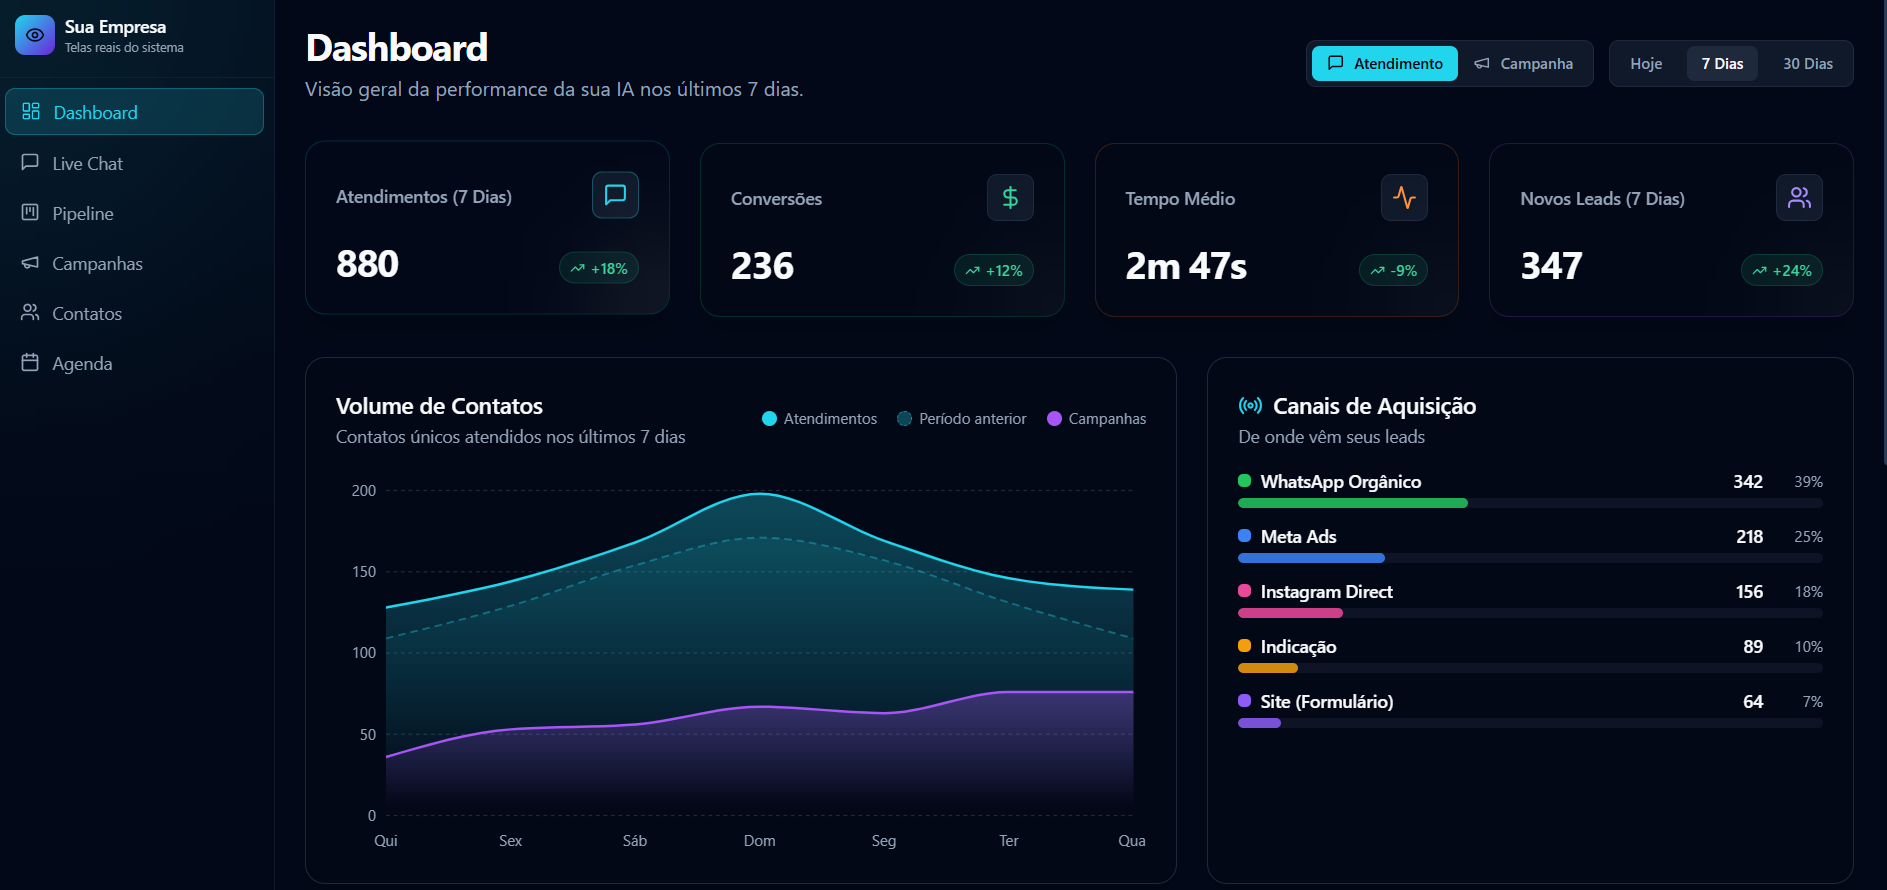
Task: Select the 30 Dias time range
Action: pos(1808,63)
